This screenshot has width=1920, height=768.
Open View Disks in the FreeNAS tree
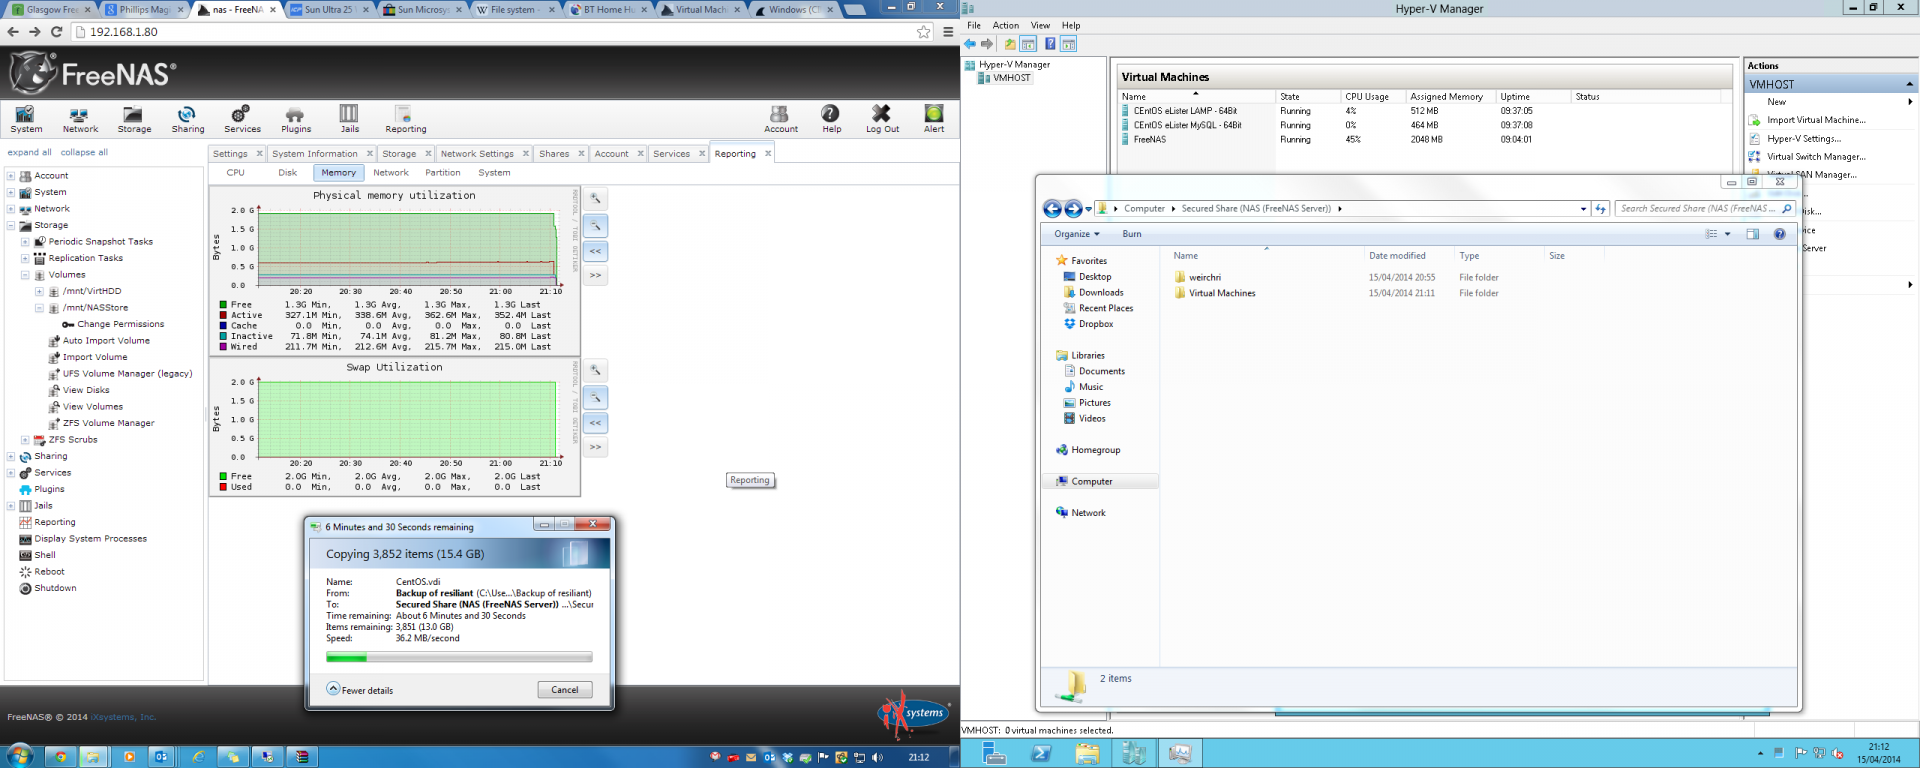86,391
